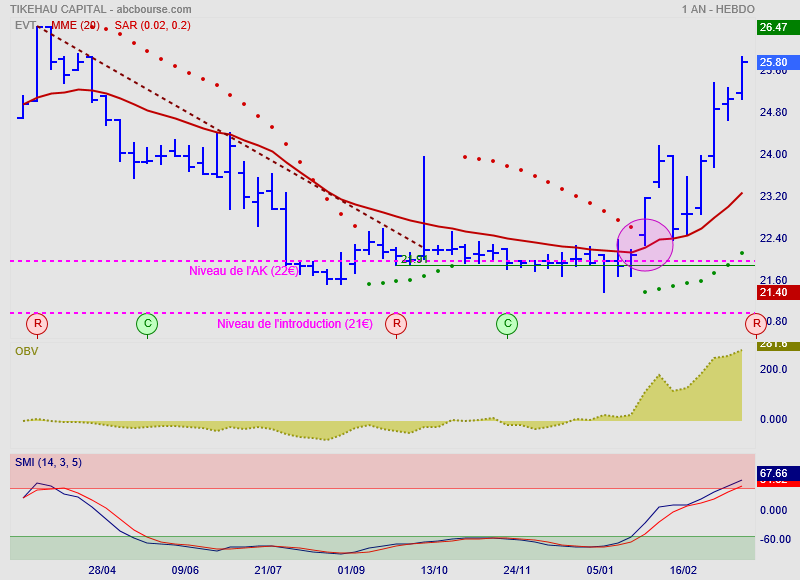Click the R event marker beside the price axis
Image resolution: width=800 pixels, height=580 pixels.
[x=756, y=323]
